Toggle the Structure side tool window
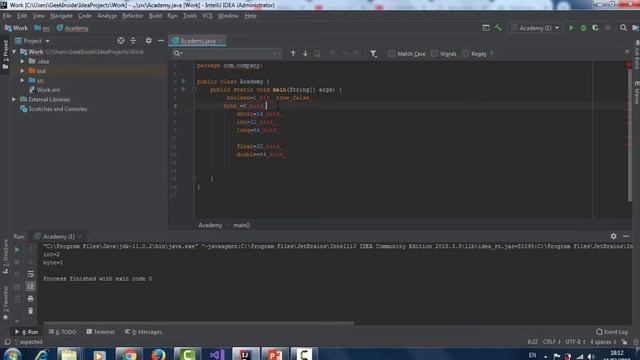This screenshot has height=360, width=640. click(x=5, y=256)
